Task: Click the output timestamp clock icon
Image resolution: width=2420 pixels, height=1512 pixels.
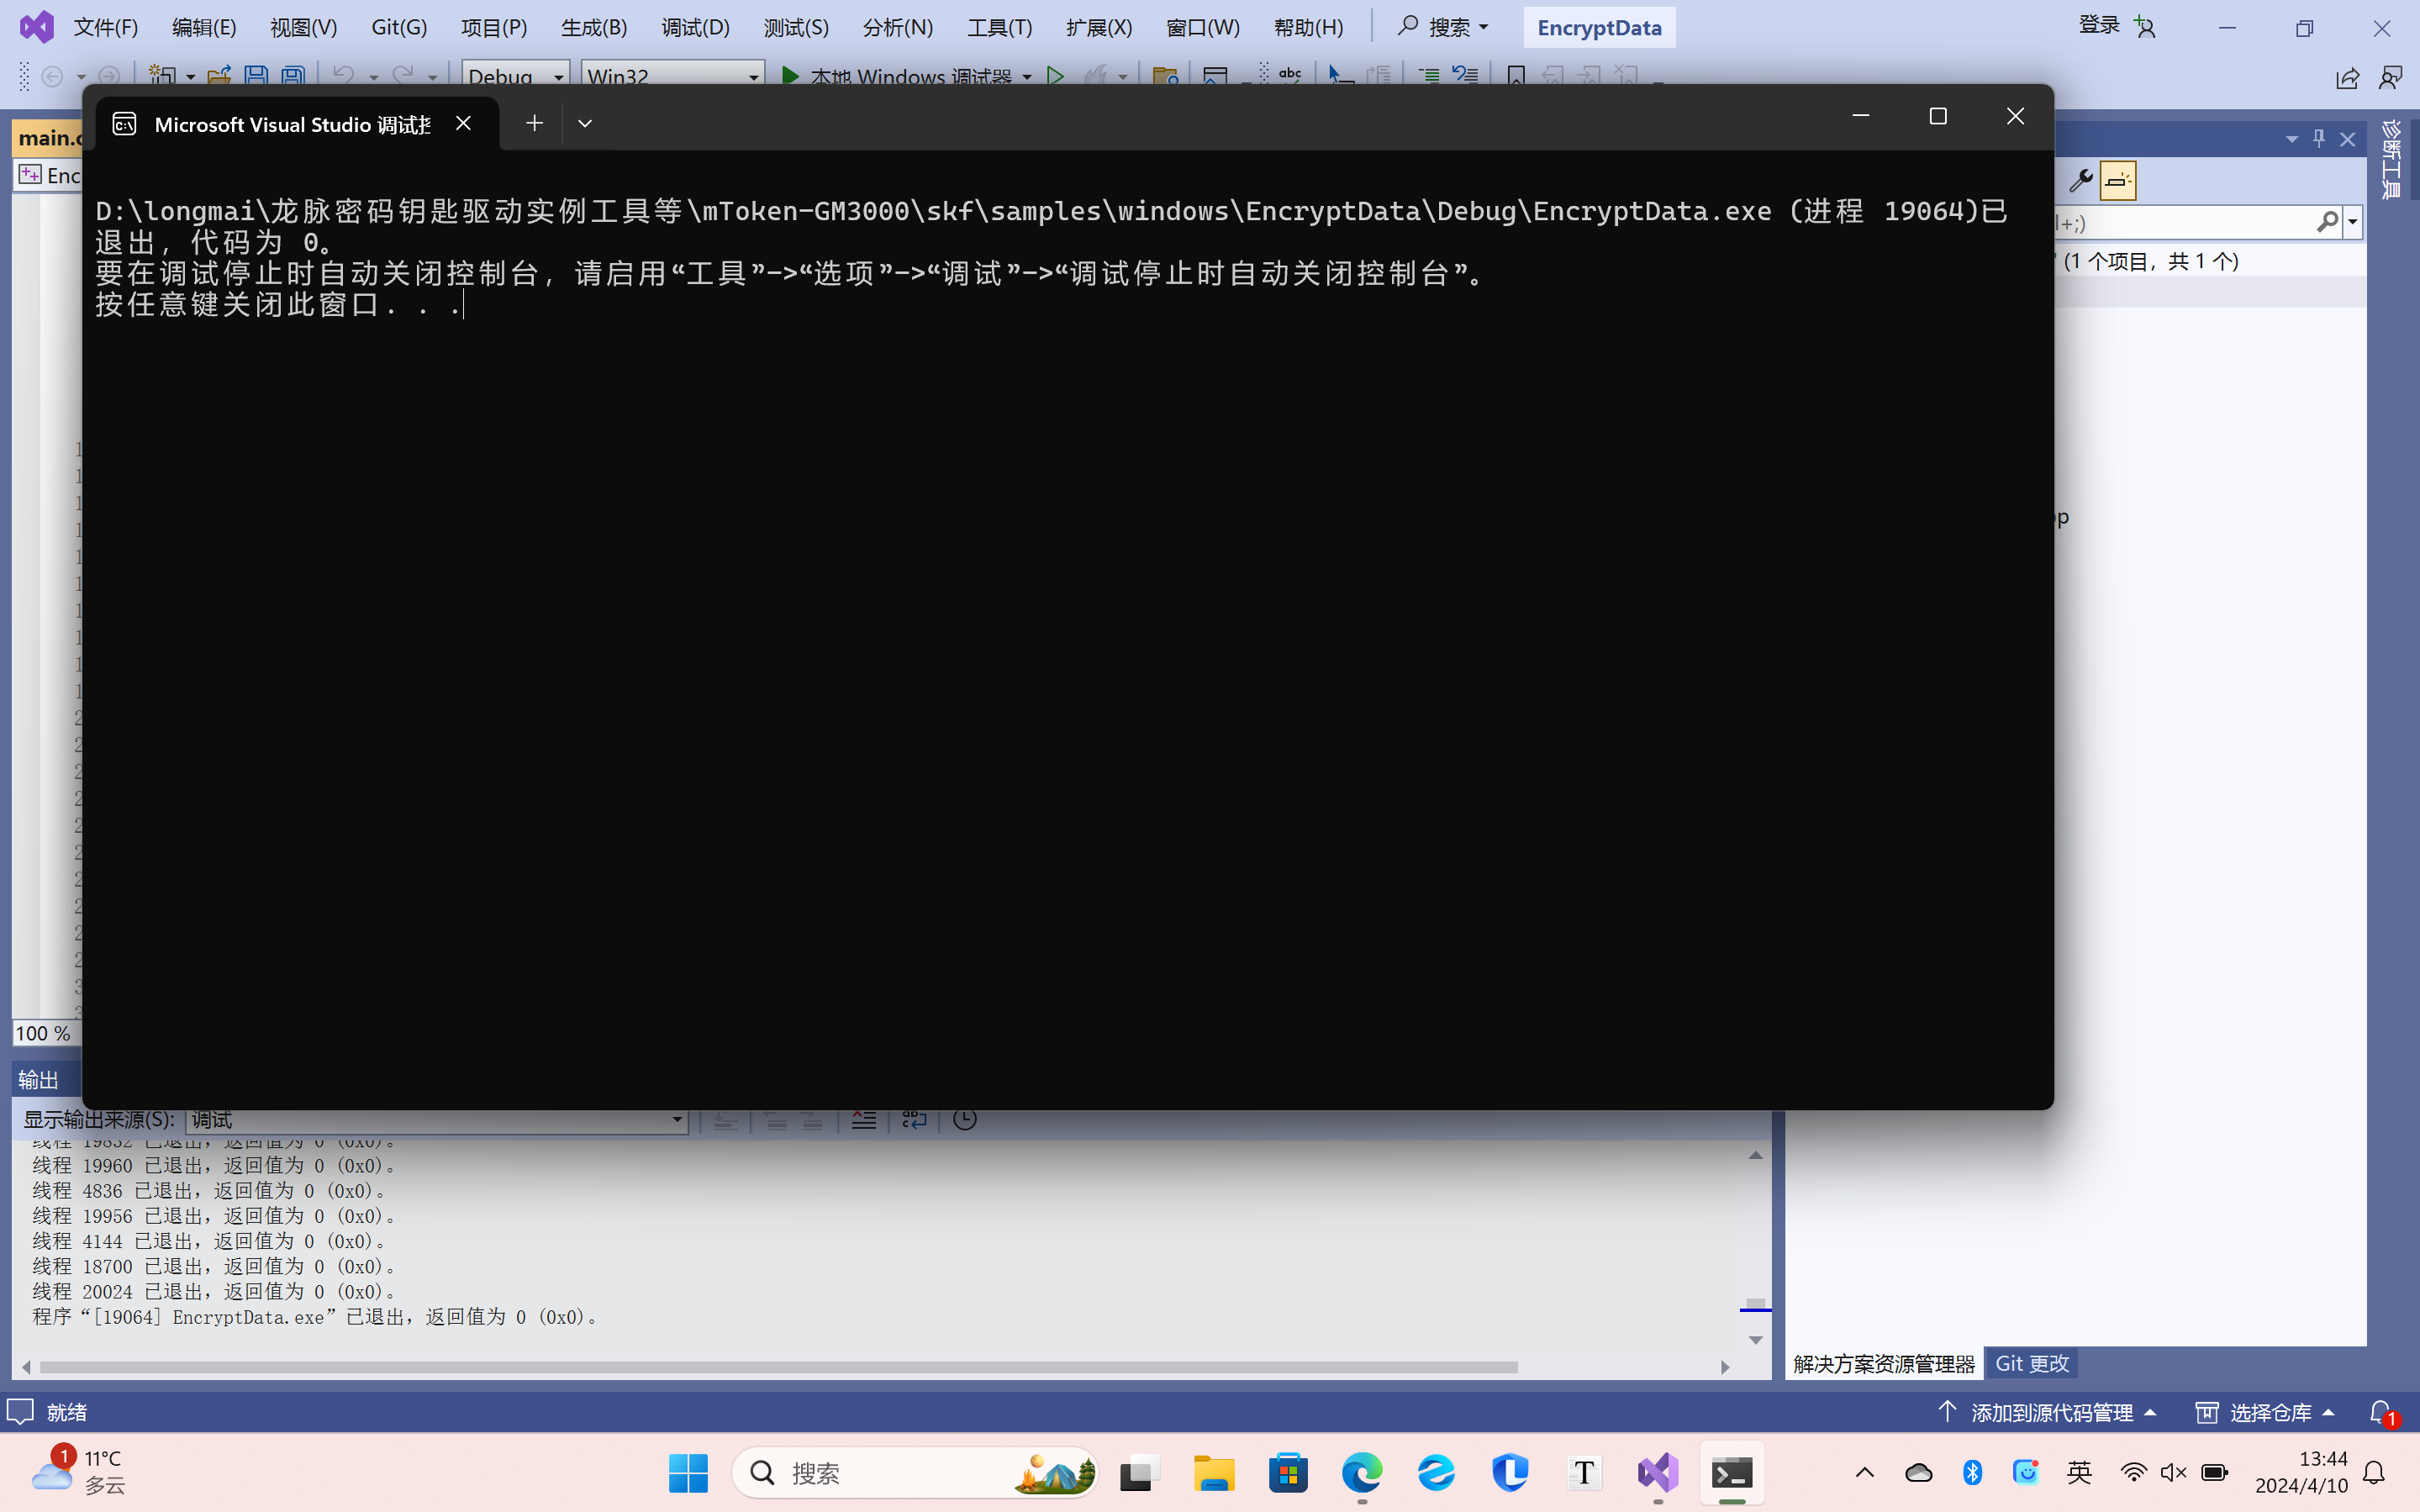Action: (964, 1120)
